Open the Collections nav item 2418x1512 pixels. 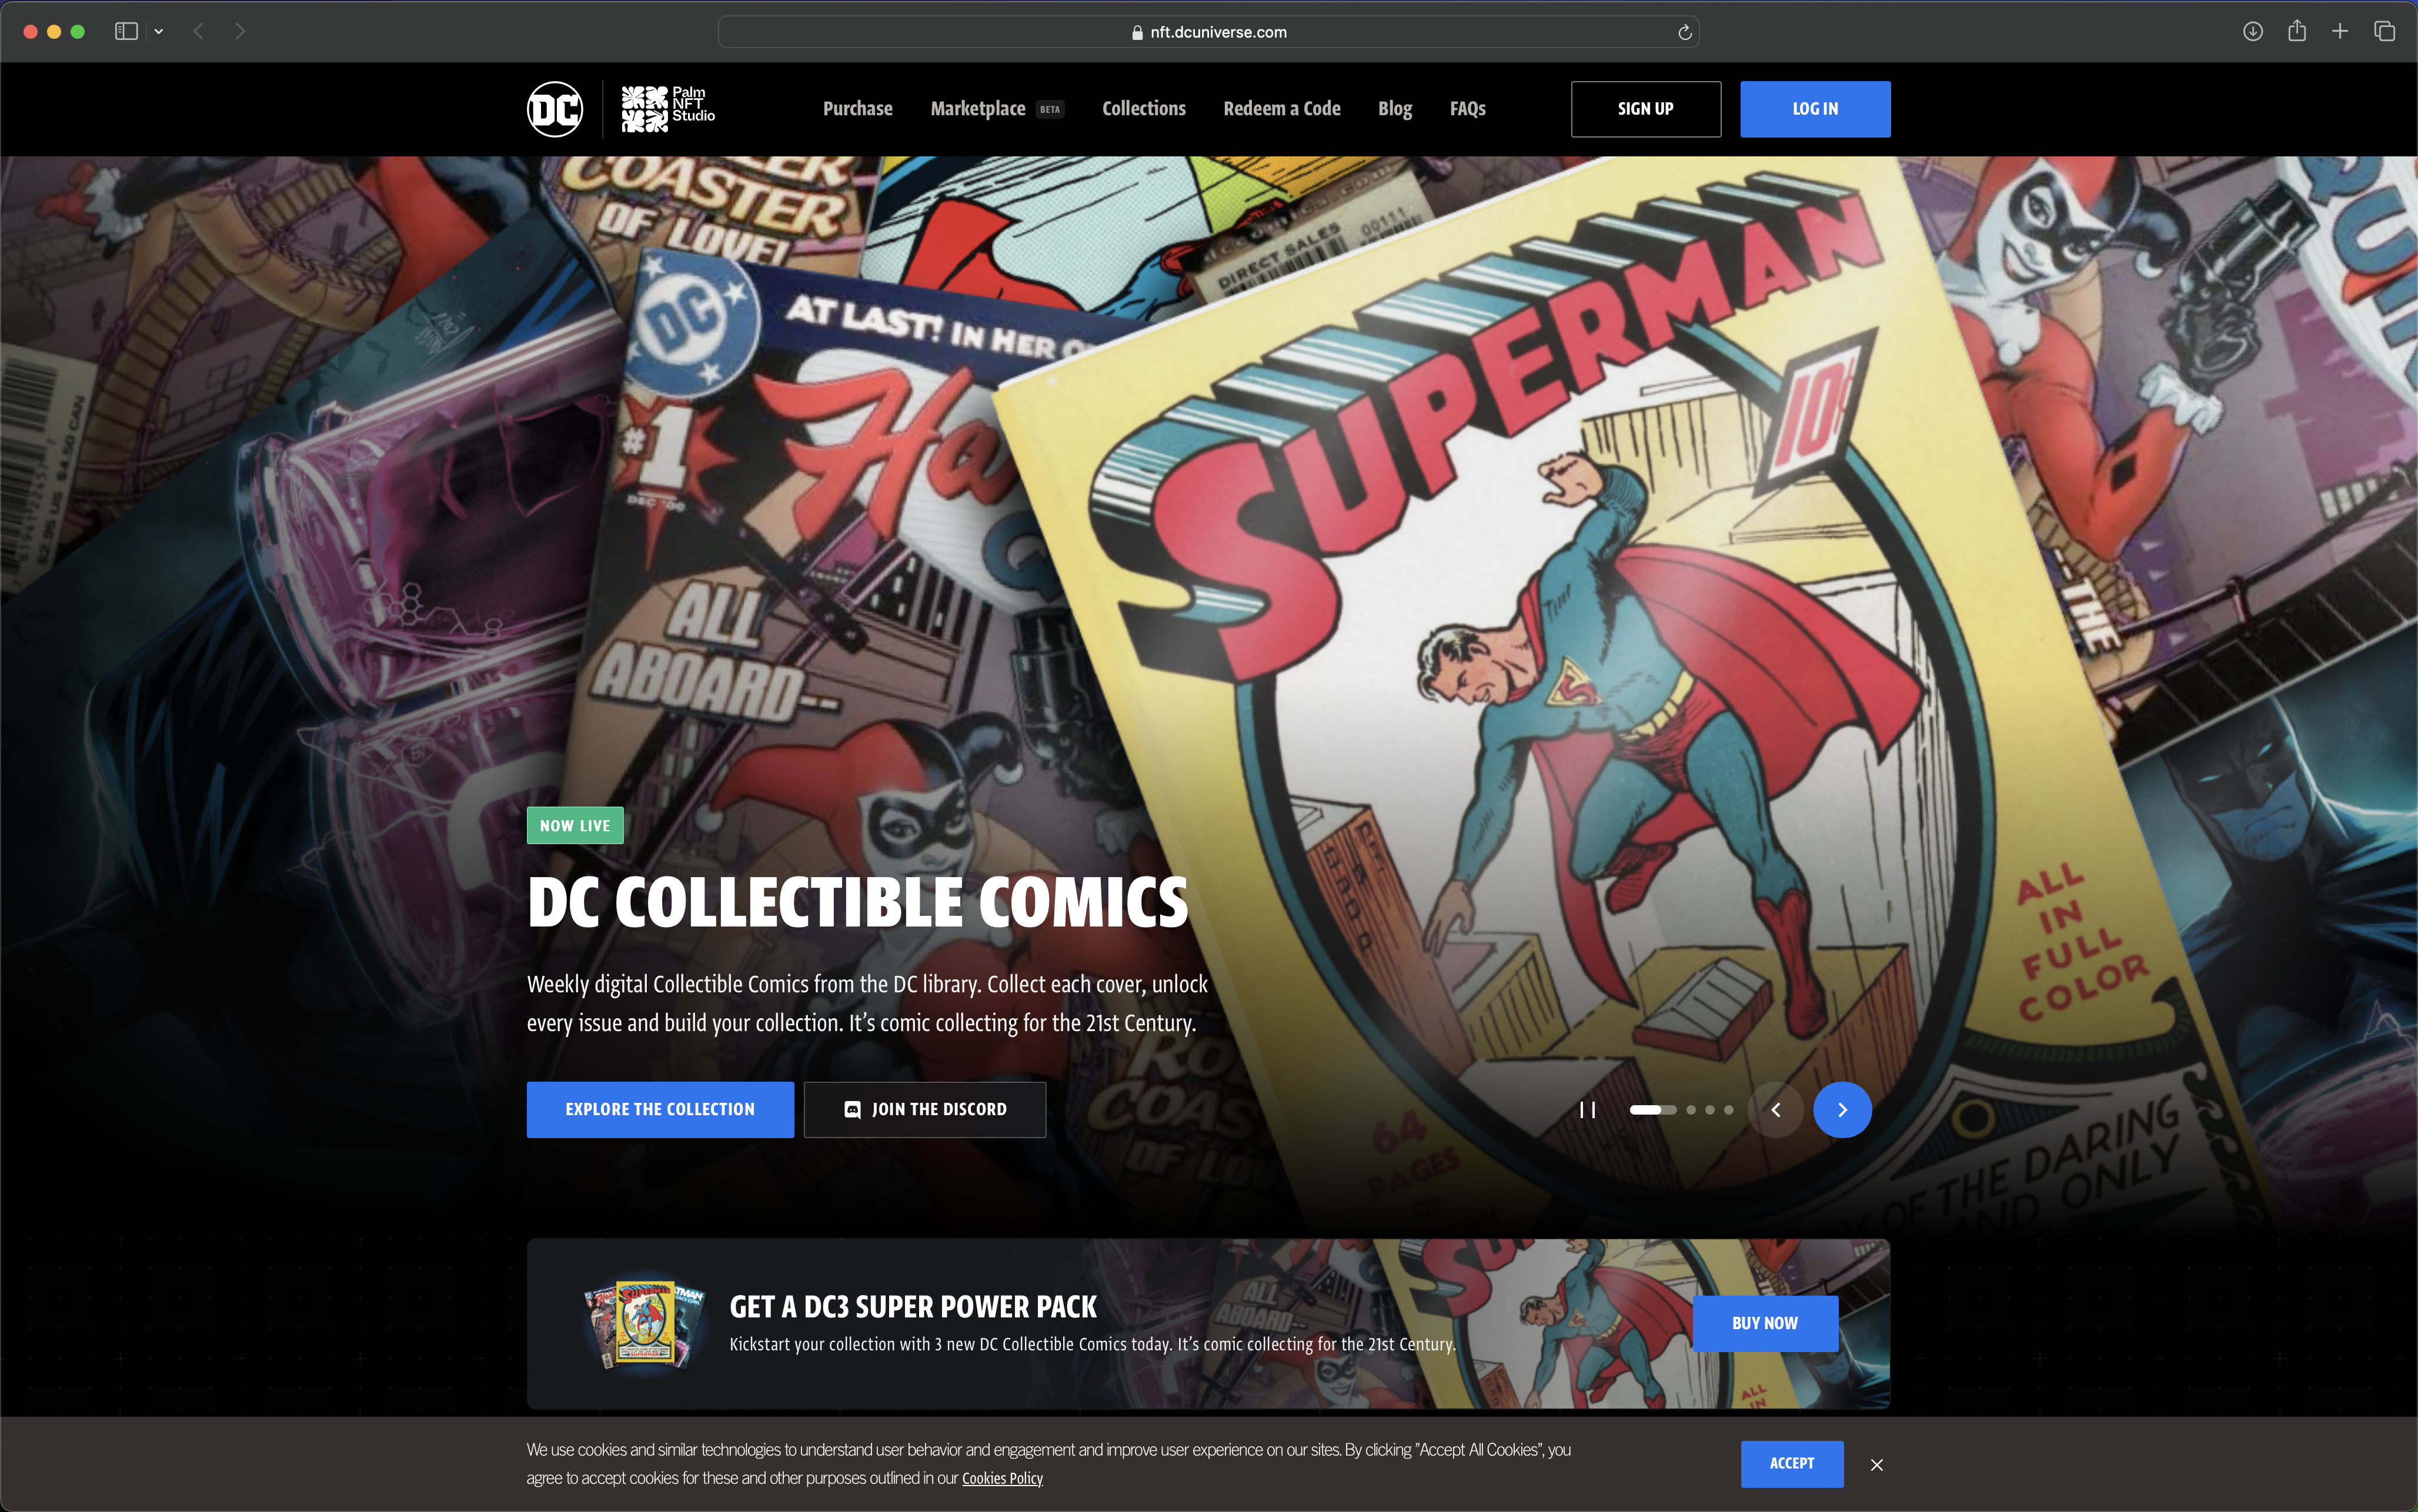click(x=1143, y=109)
